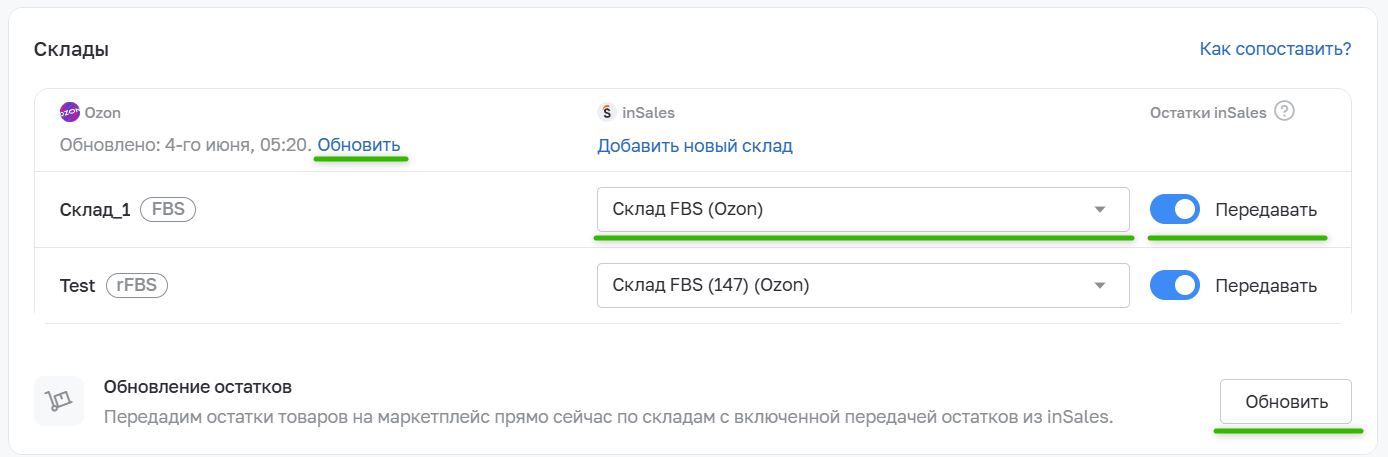Click the arrow of the Test warehouse selector

[x=1100, y=285]
